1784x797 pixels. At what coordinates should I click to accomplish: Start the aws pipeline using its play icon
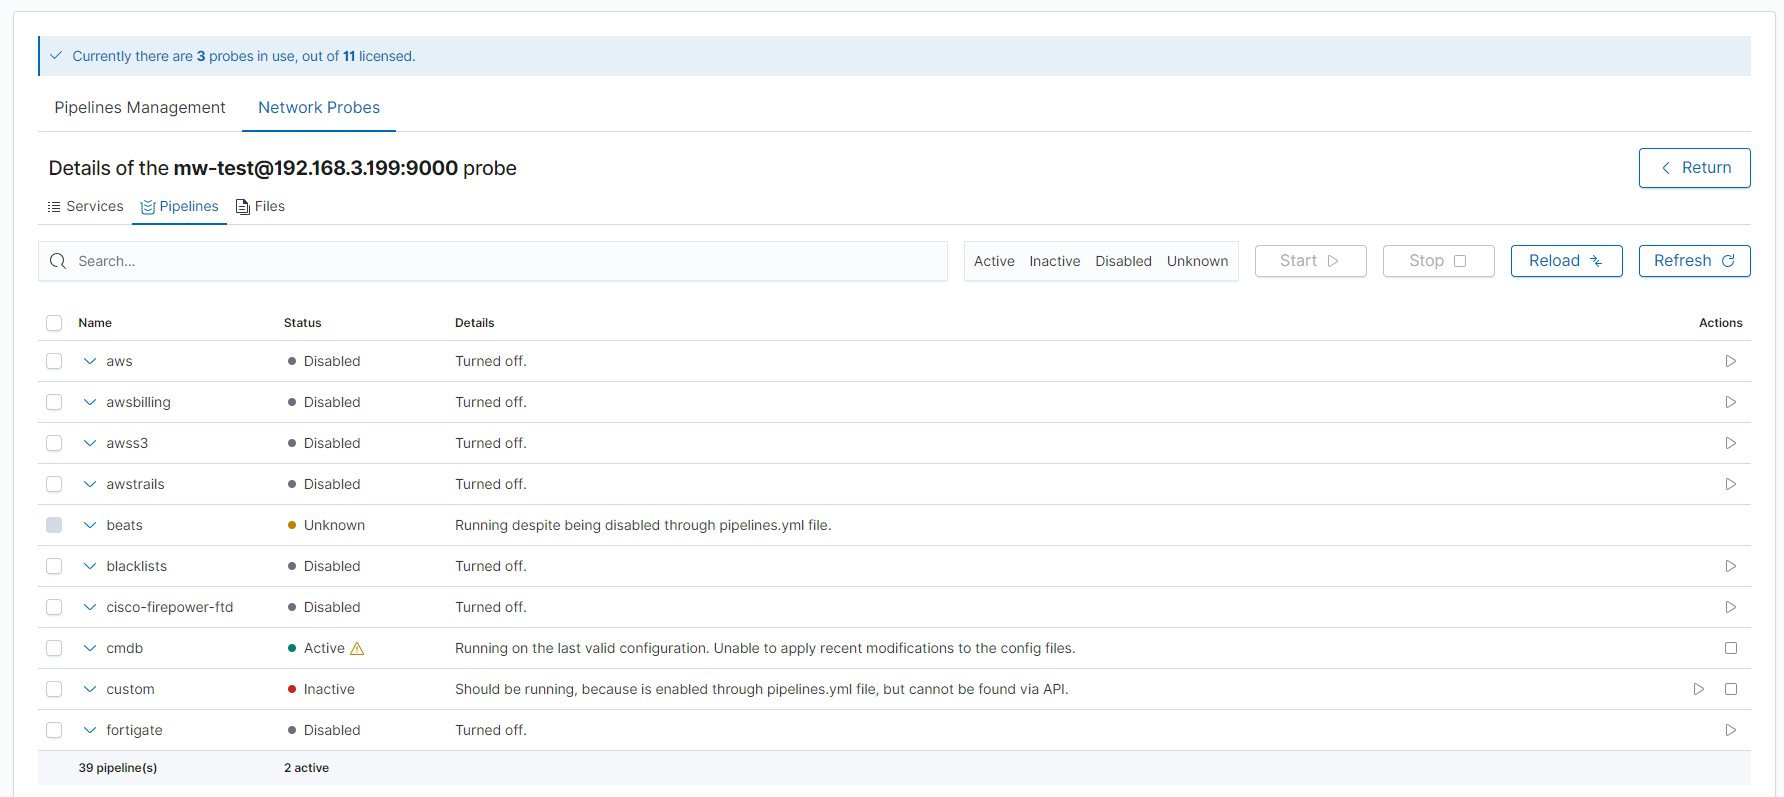point(1730,361)
